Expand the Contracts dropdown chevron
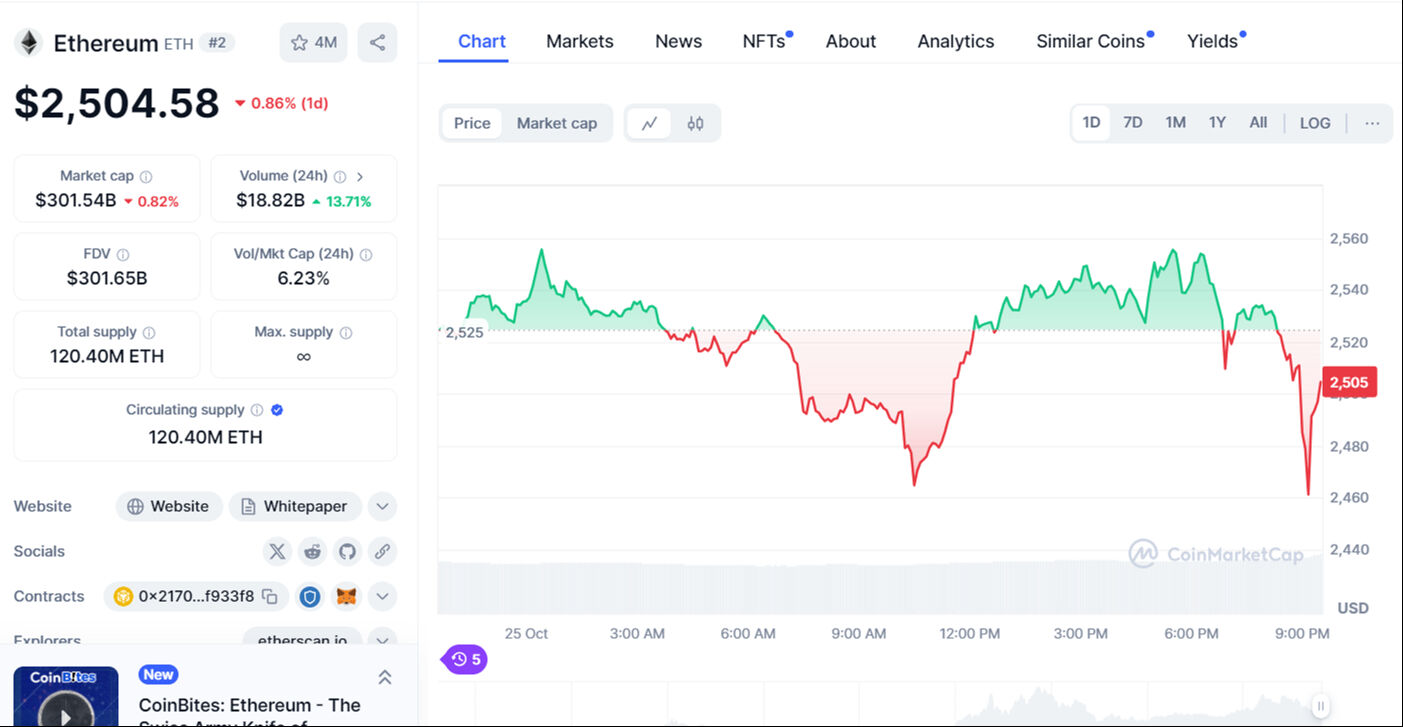 (x=382, y=597)
